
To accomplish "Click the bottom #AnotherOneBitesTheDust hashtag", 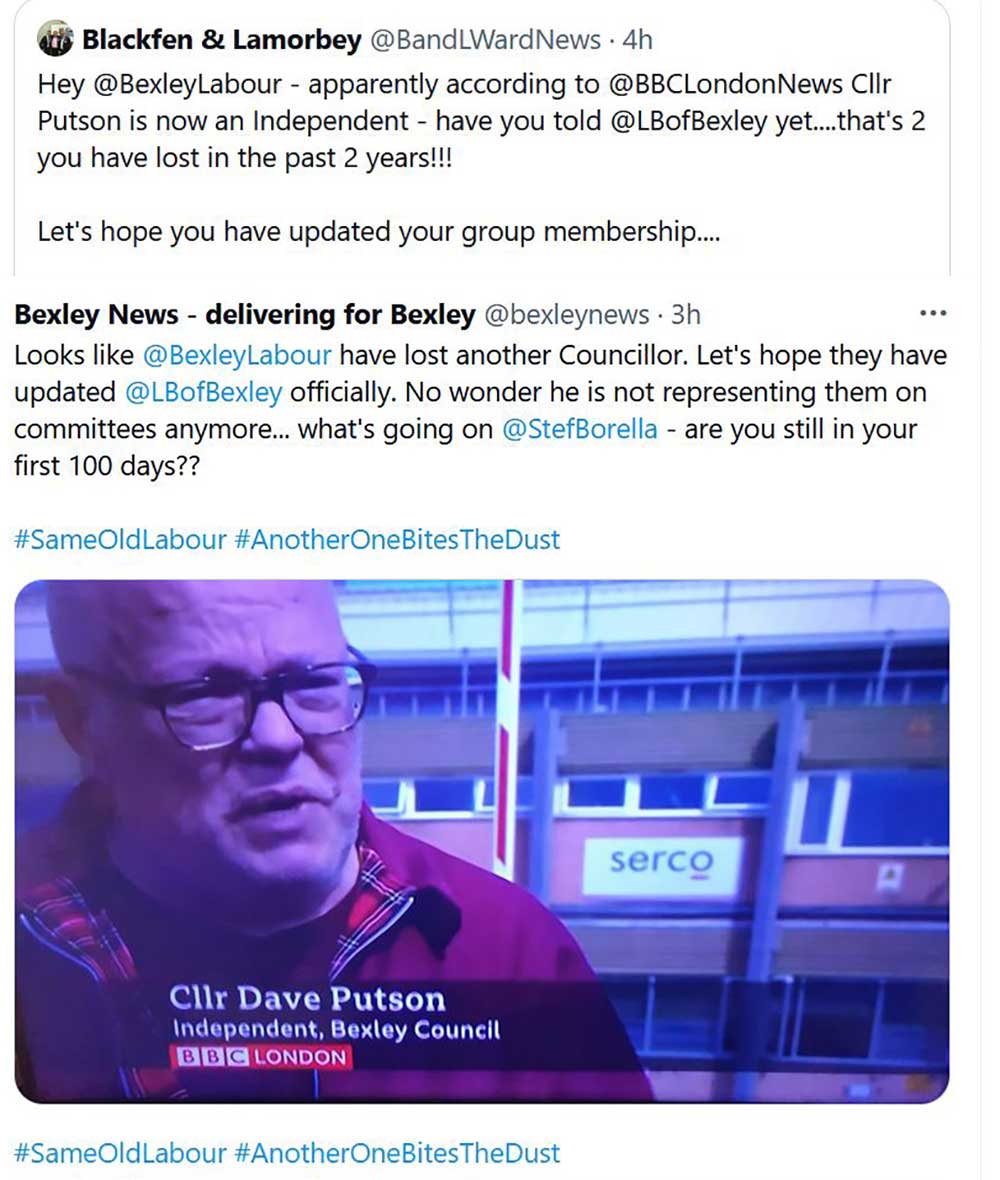I will (x=397, y=1153).
